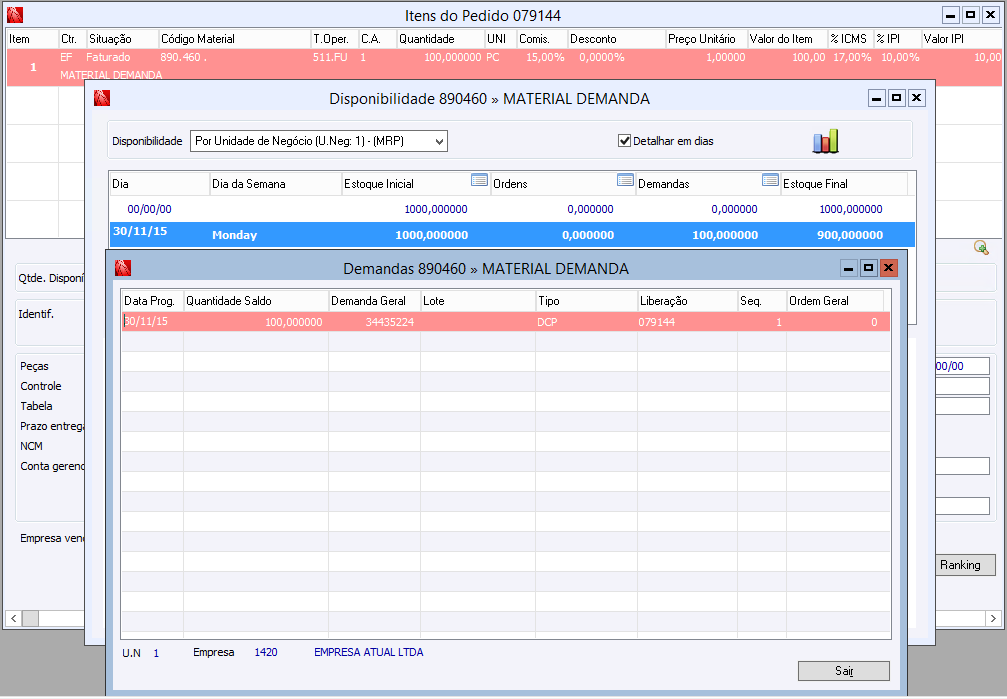Click the 30/11/15 date cell in Demandas
Image resolution: width=1007 pixels, height=699 pixels.
coord(152,322)
